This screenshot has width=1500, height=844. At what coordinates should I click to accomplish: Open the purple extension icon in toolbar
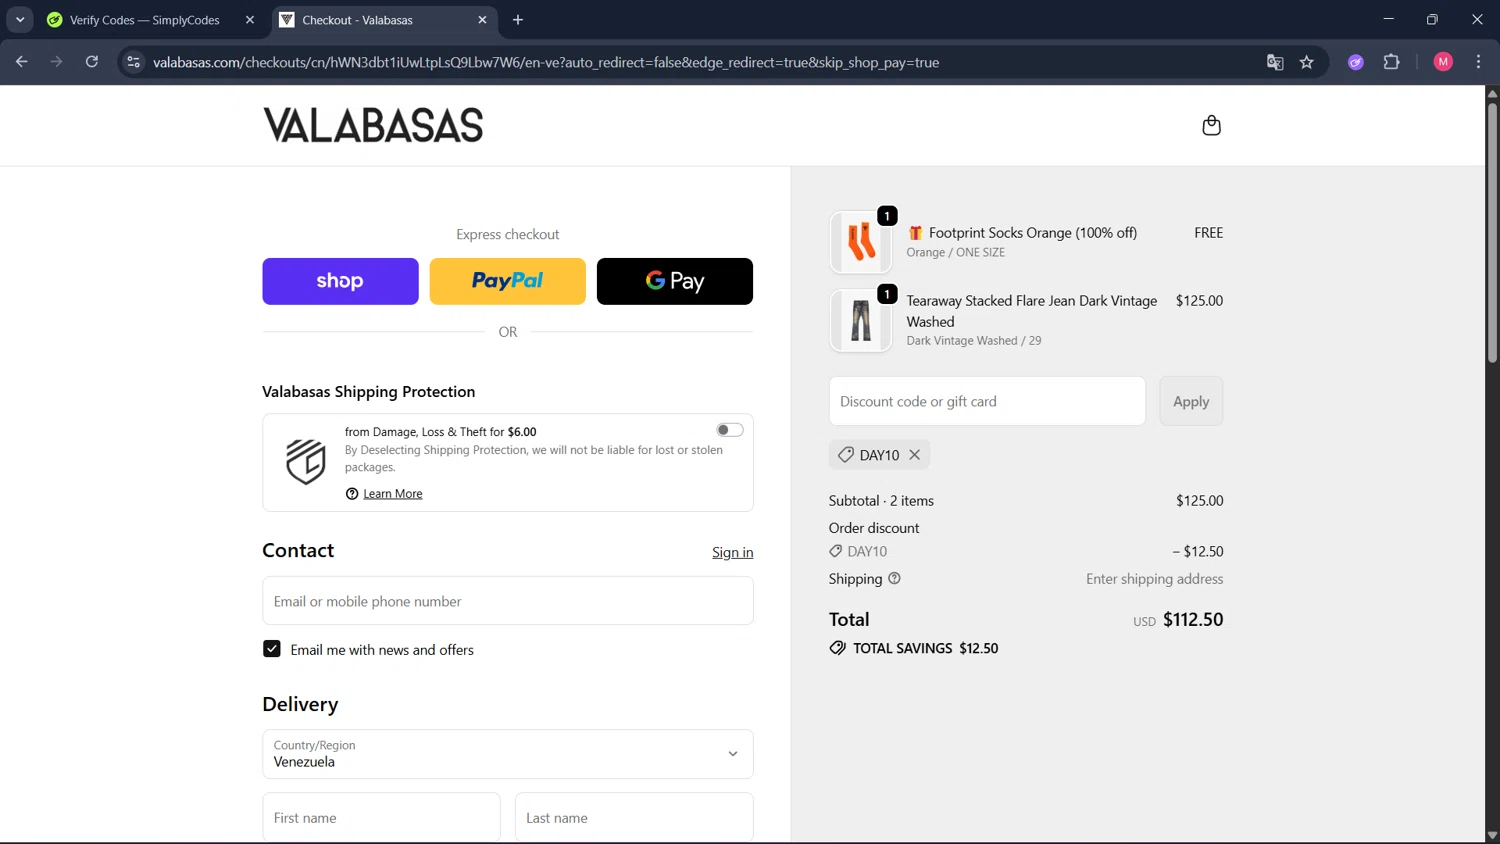[x=1356, y=62]
